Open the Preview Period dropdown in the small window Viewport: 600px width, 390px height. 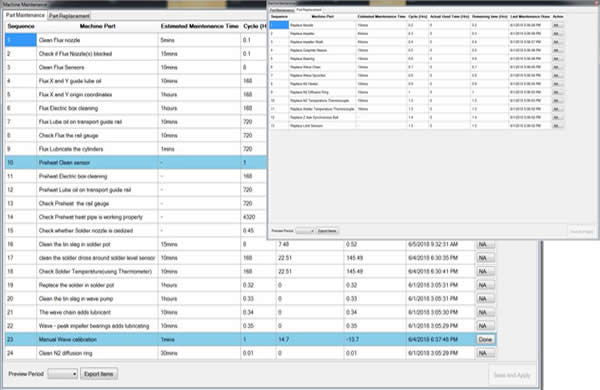click(x=305, y=231)
